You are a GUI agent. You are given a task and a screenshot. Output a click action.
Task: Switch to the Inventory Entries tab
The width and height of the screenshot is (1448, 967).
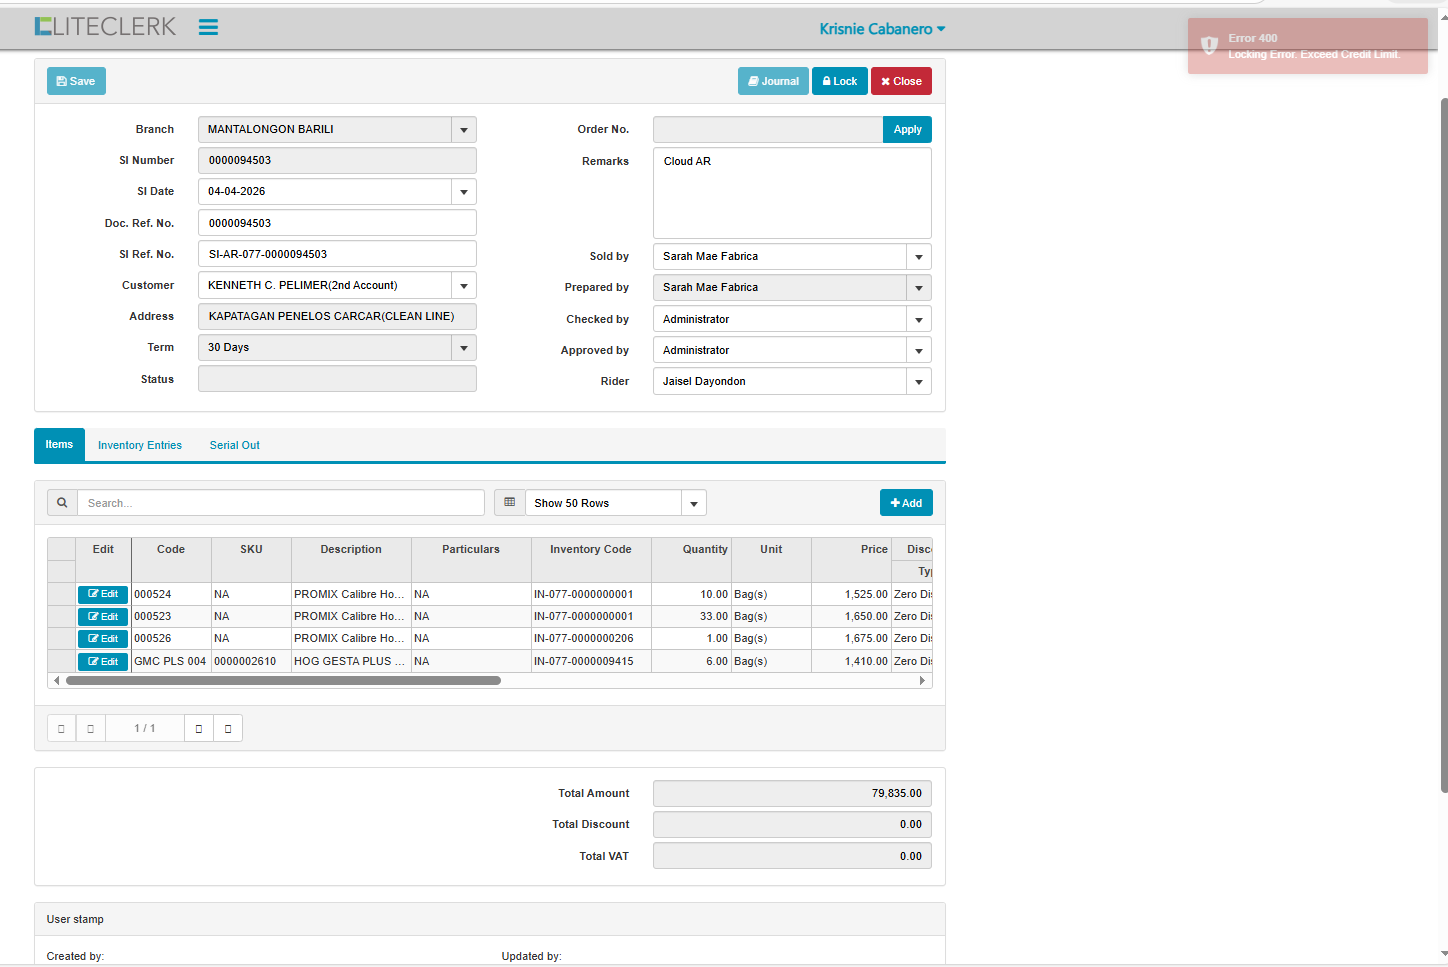(x=140, y=446)
